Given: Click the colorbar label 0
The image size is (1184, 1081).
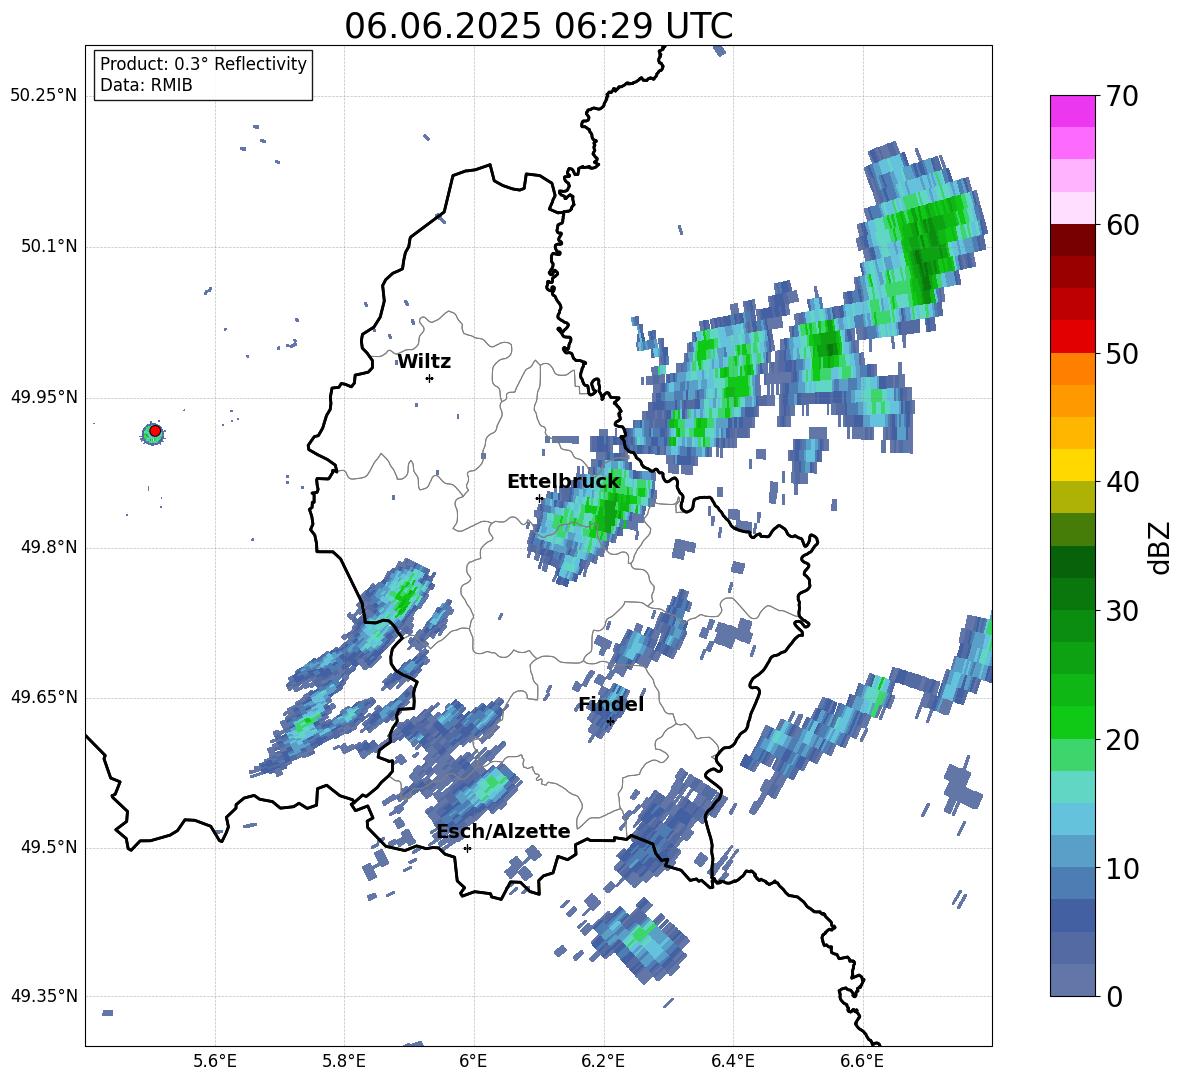Looking at the screenshot, I should tap(1114, 996).
